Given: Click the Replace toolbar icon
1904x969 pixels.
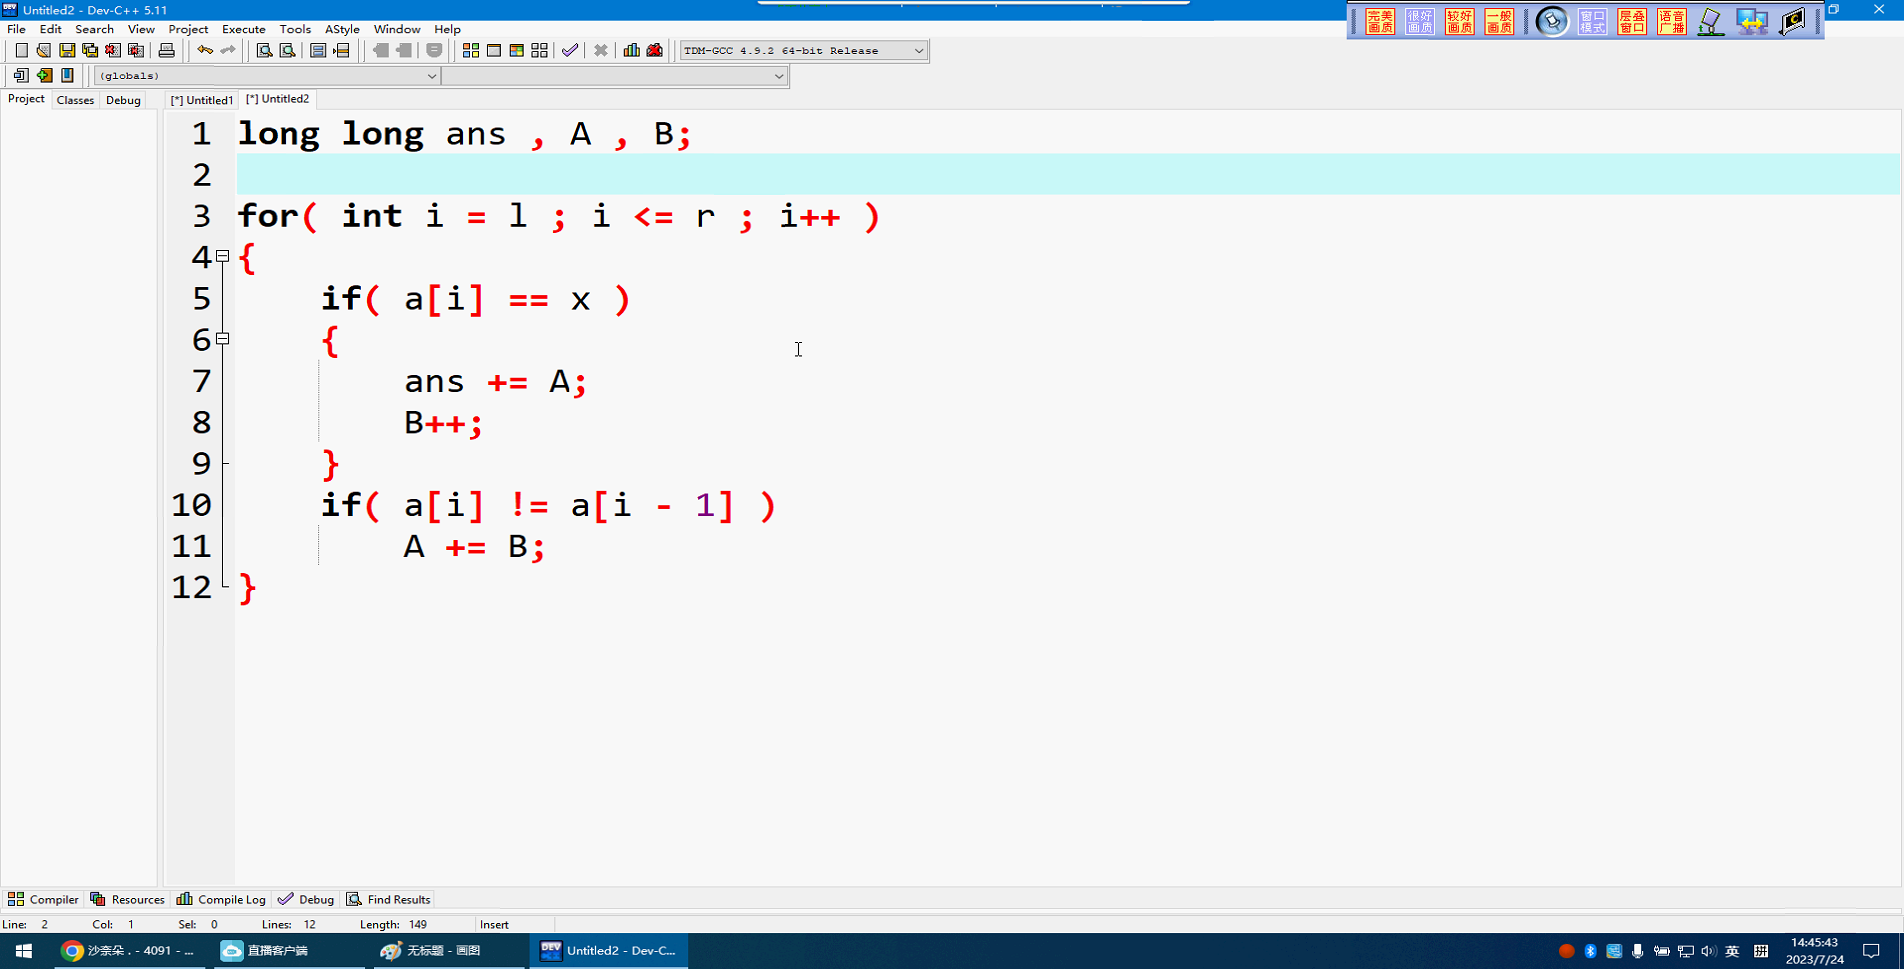Looking at the screenshot, I should 287,50.
